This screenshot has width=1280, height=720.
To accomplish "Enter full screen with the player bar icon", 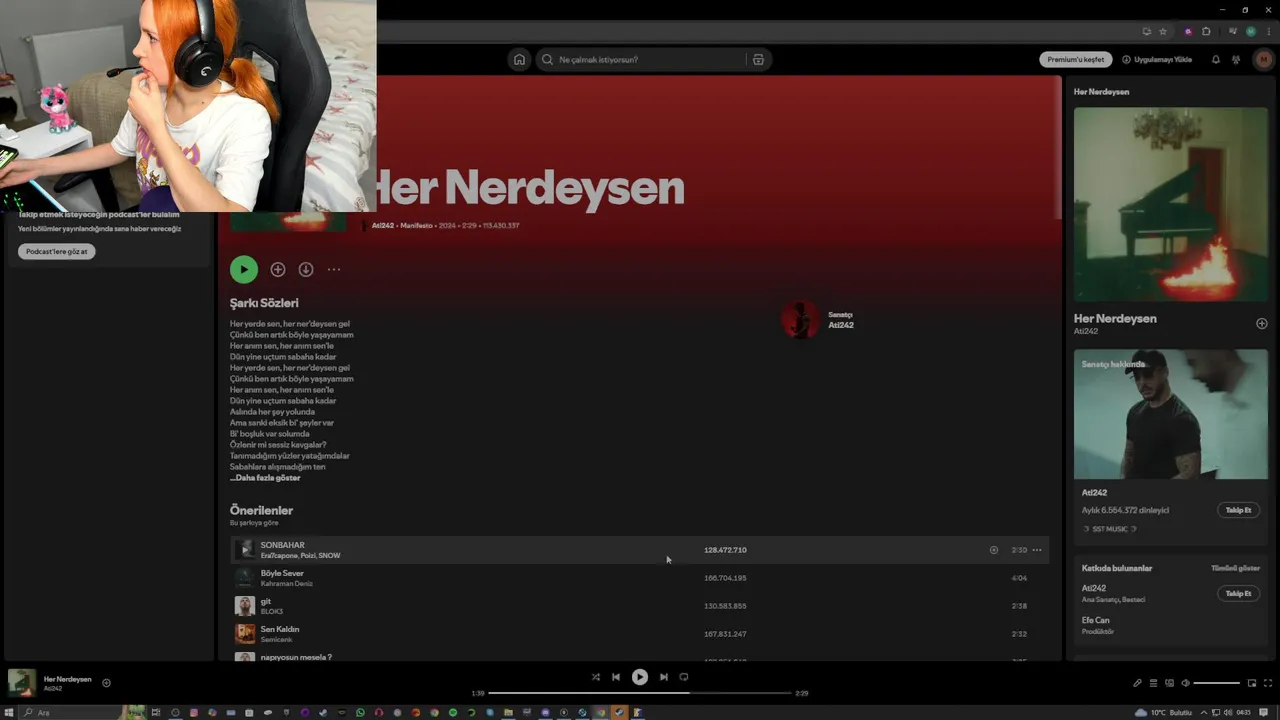I will (x=1267, y=683).
